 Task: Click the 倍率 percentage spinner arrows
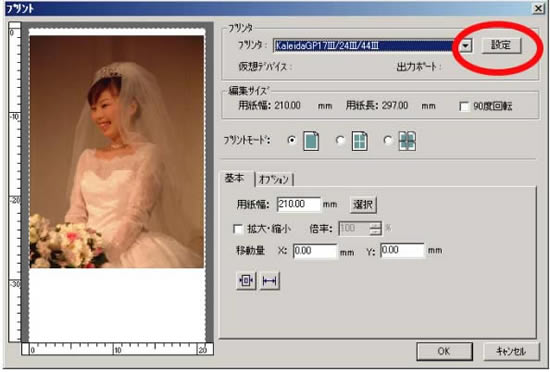375,229
